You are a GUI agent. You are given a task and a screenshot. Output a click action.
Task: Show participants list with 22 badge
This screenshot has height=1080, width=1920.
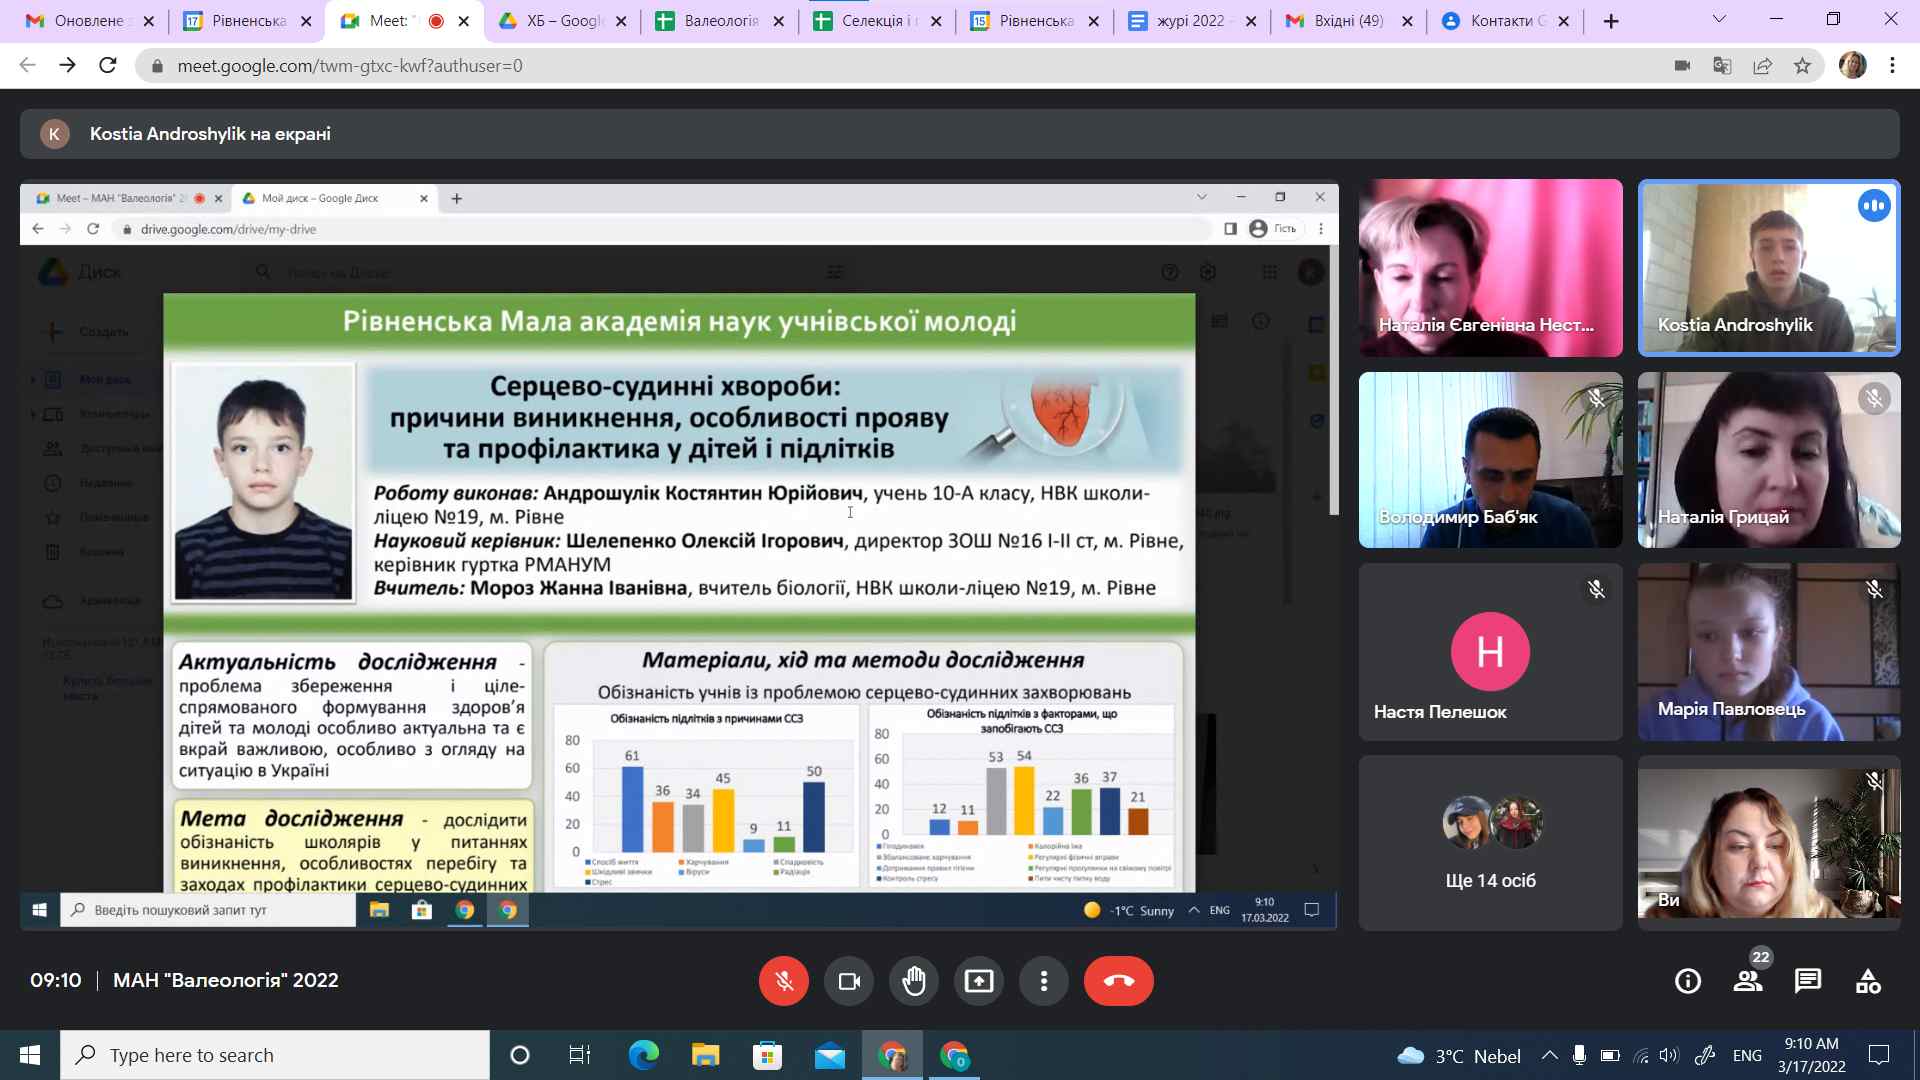pos(1748,981)
